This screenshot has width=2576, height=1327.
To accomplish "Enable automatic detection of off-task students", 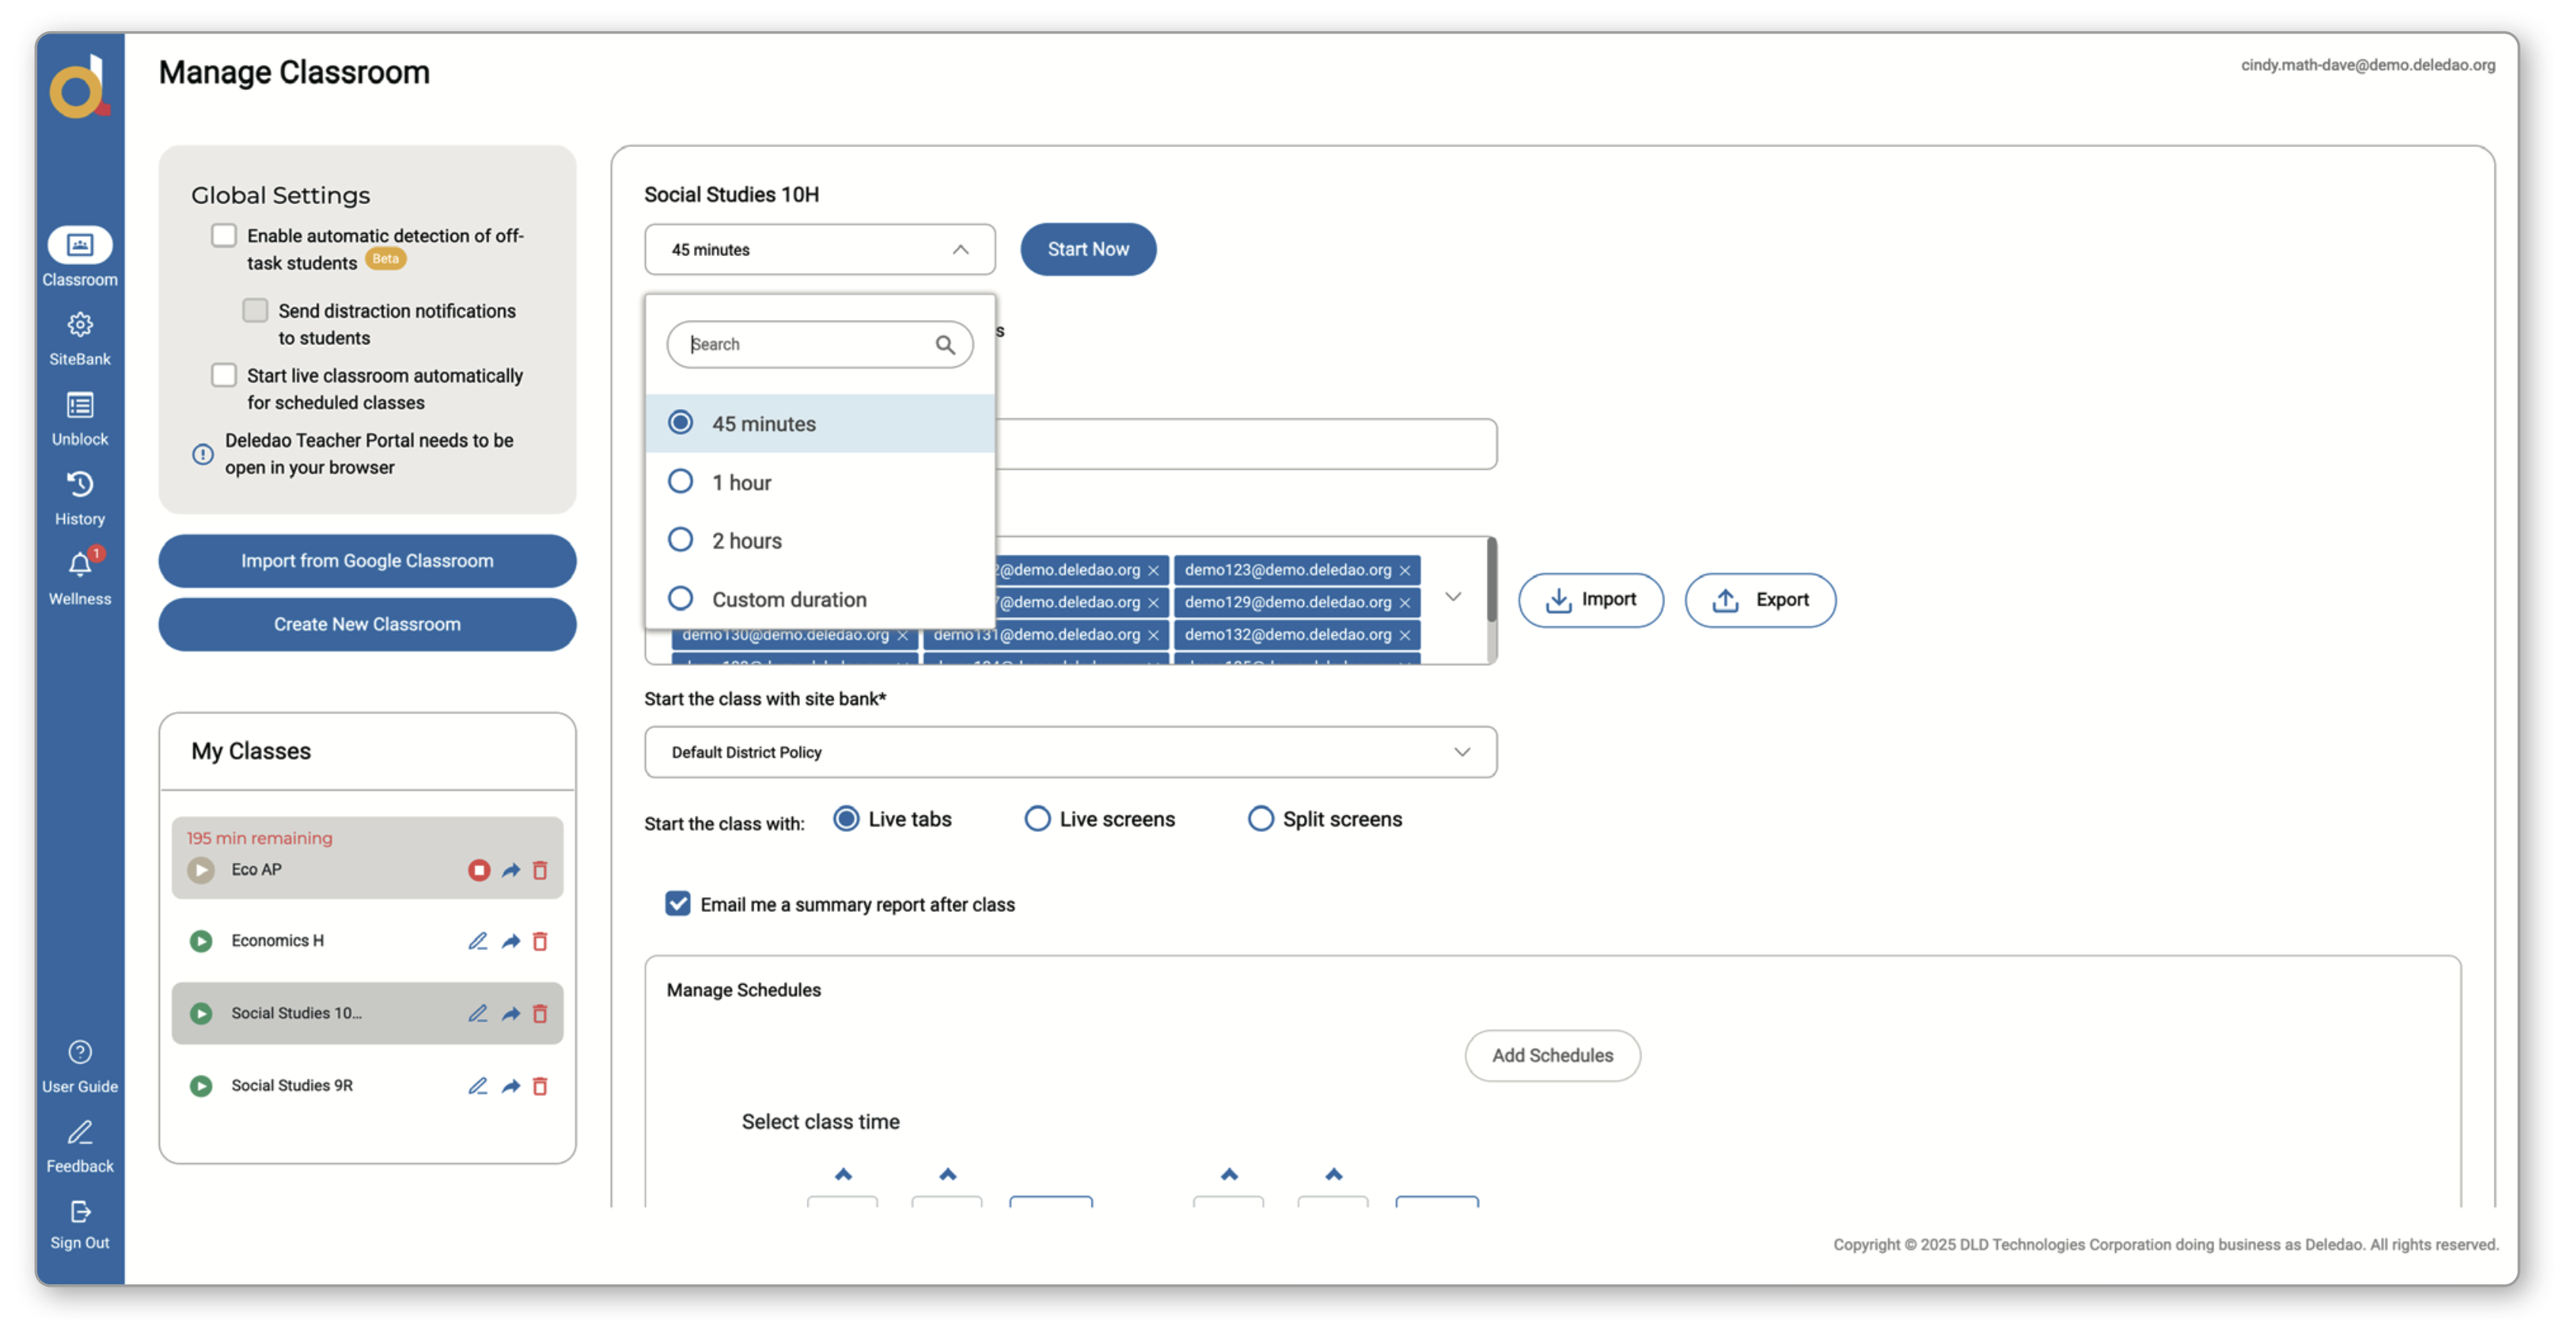I will (x=224, y=236).
